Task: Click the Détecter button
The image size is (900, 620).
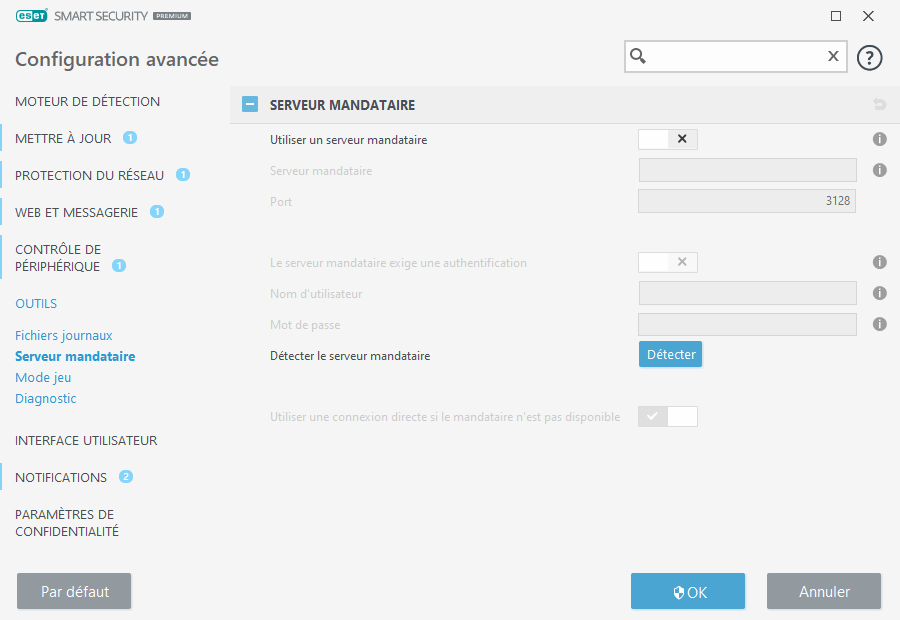Action: coord(670,354)
